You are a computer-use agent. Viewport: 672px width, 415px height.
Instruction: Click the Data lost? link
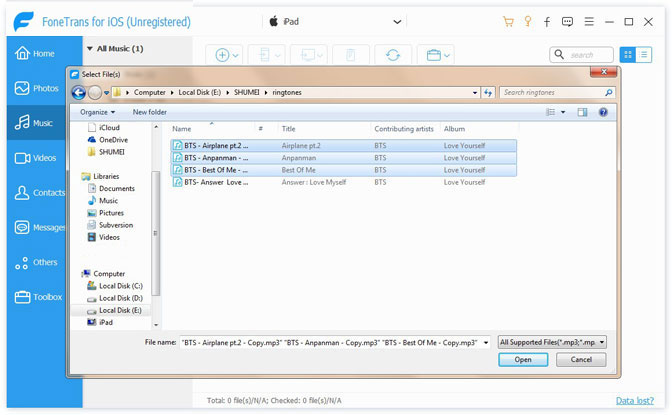click(635, 400)
